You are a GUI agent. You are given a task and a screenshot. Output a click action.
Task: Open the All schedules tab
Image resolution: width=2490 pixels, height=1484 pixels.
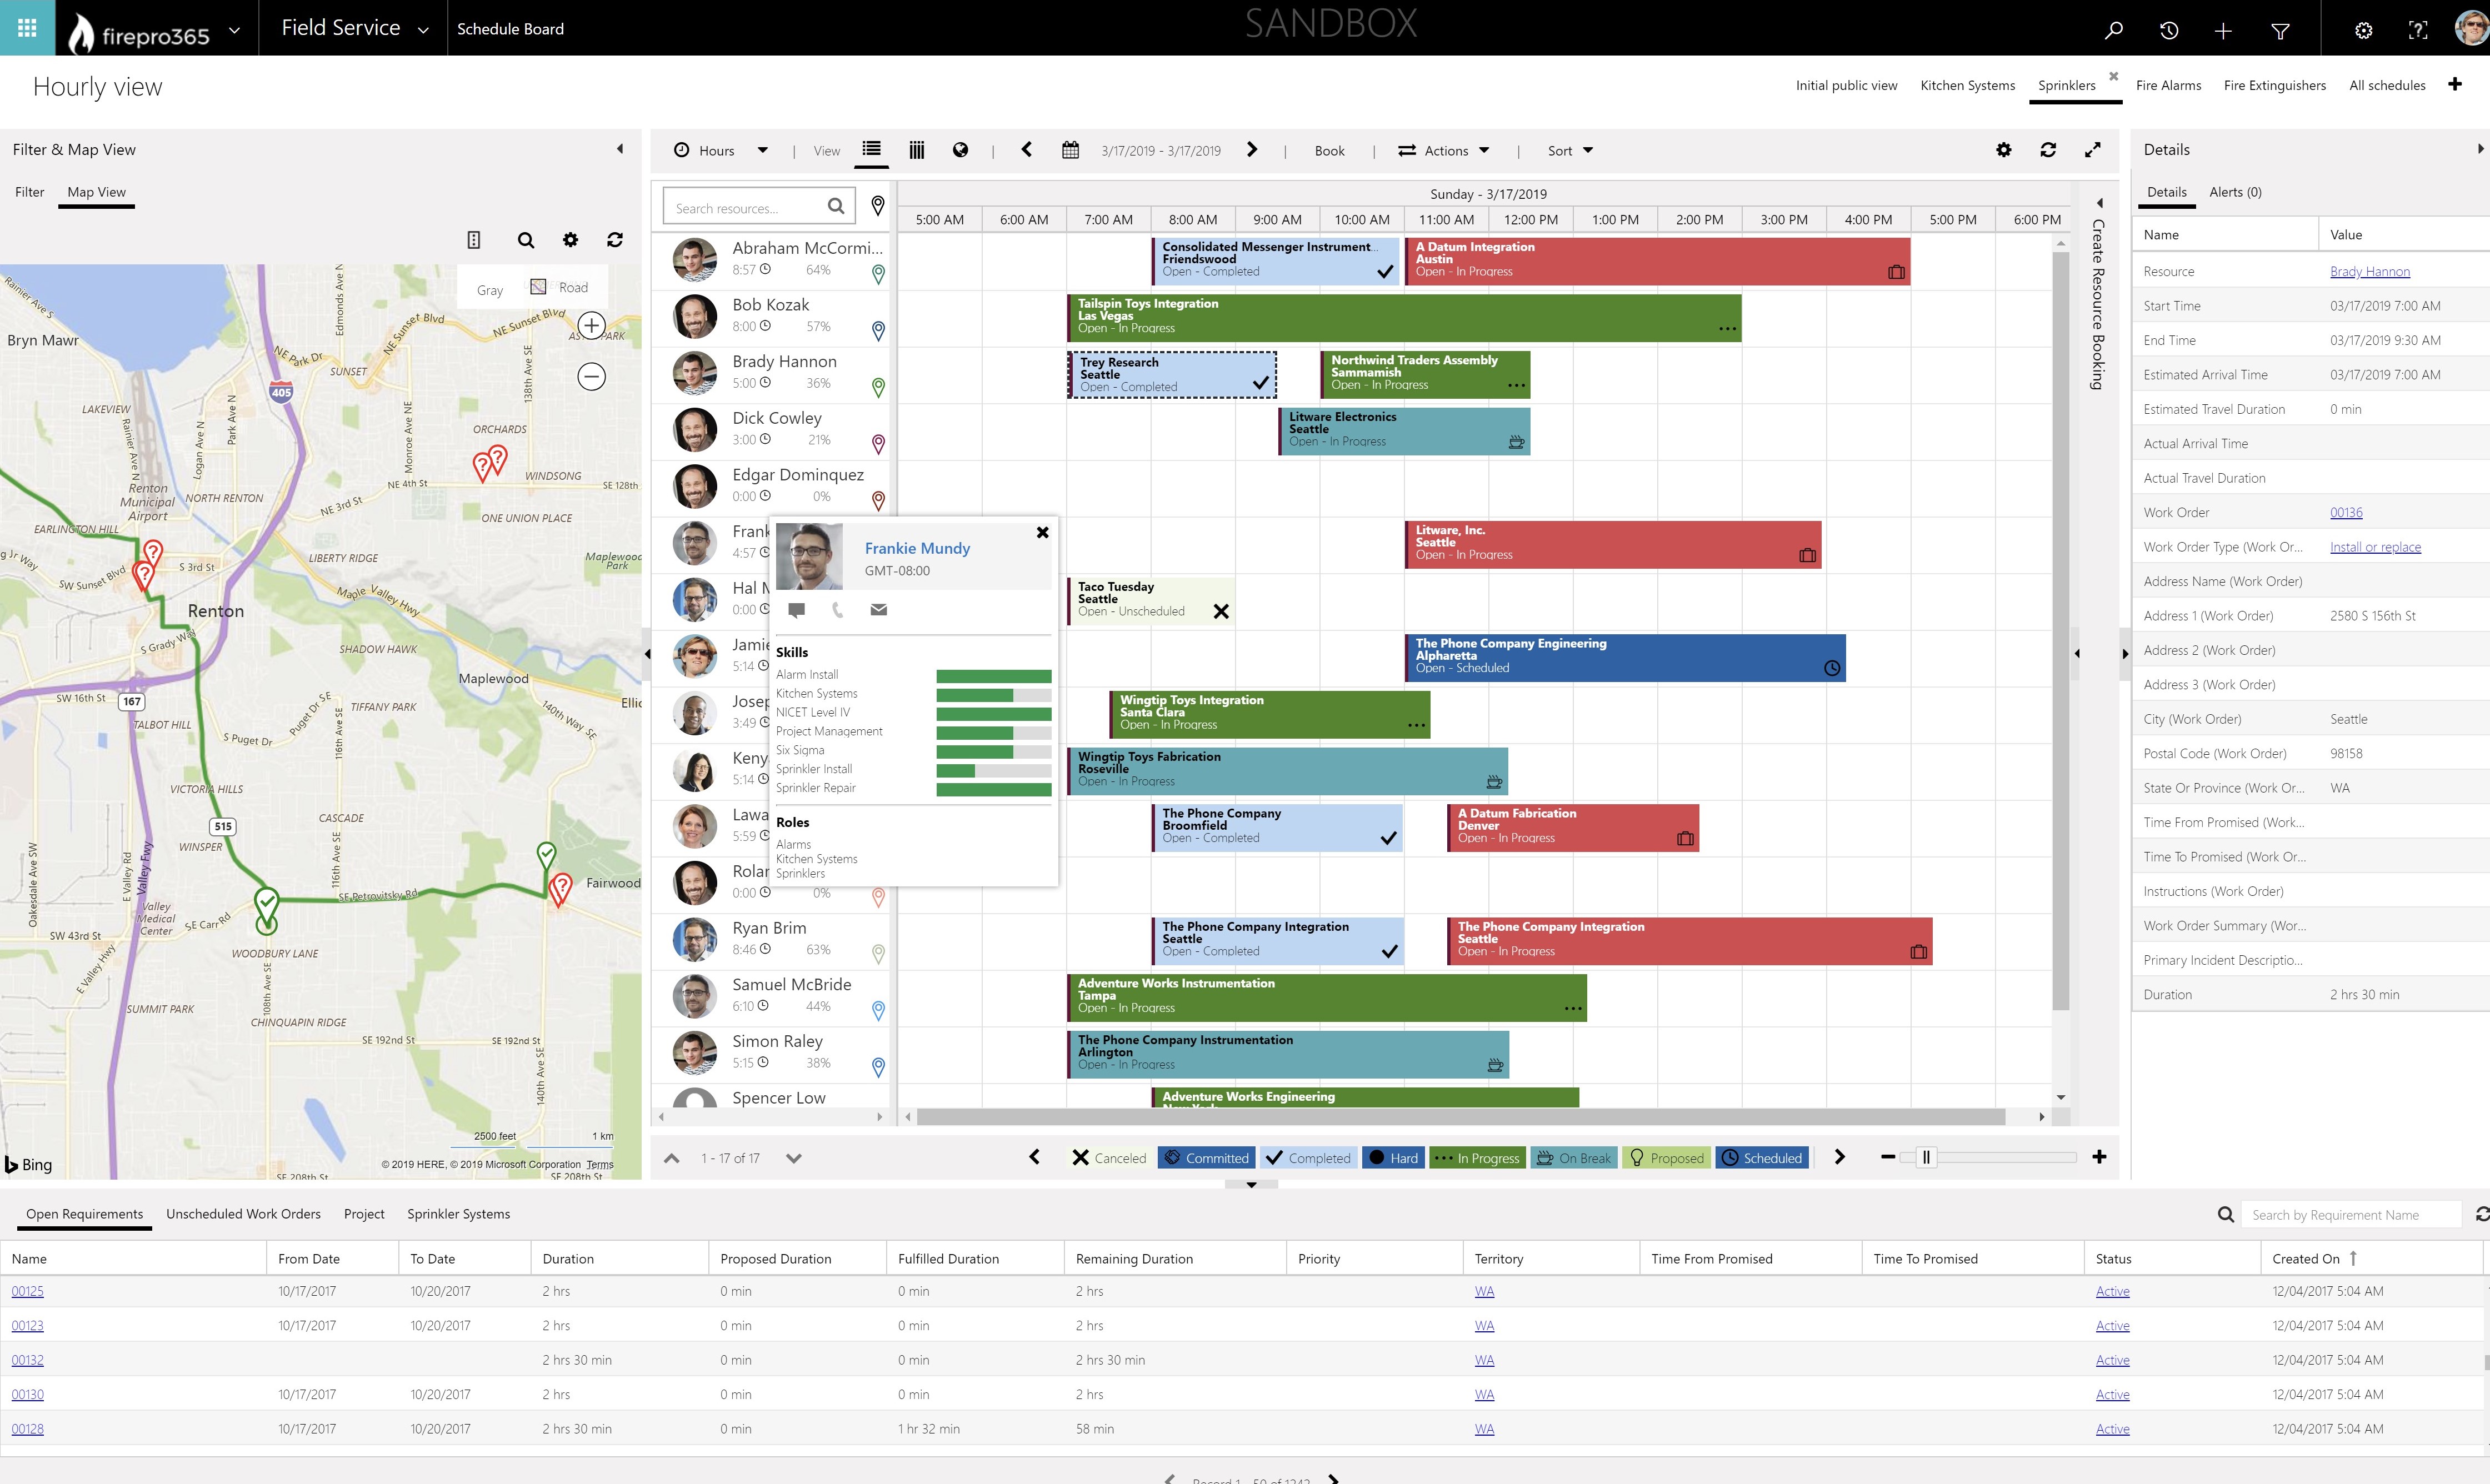2387,85
